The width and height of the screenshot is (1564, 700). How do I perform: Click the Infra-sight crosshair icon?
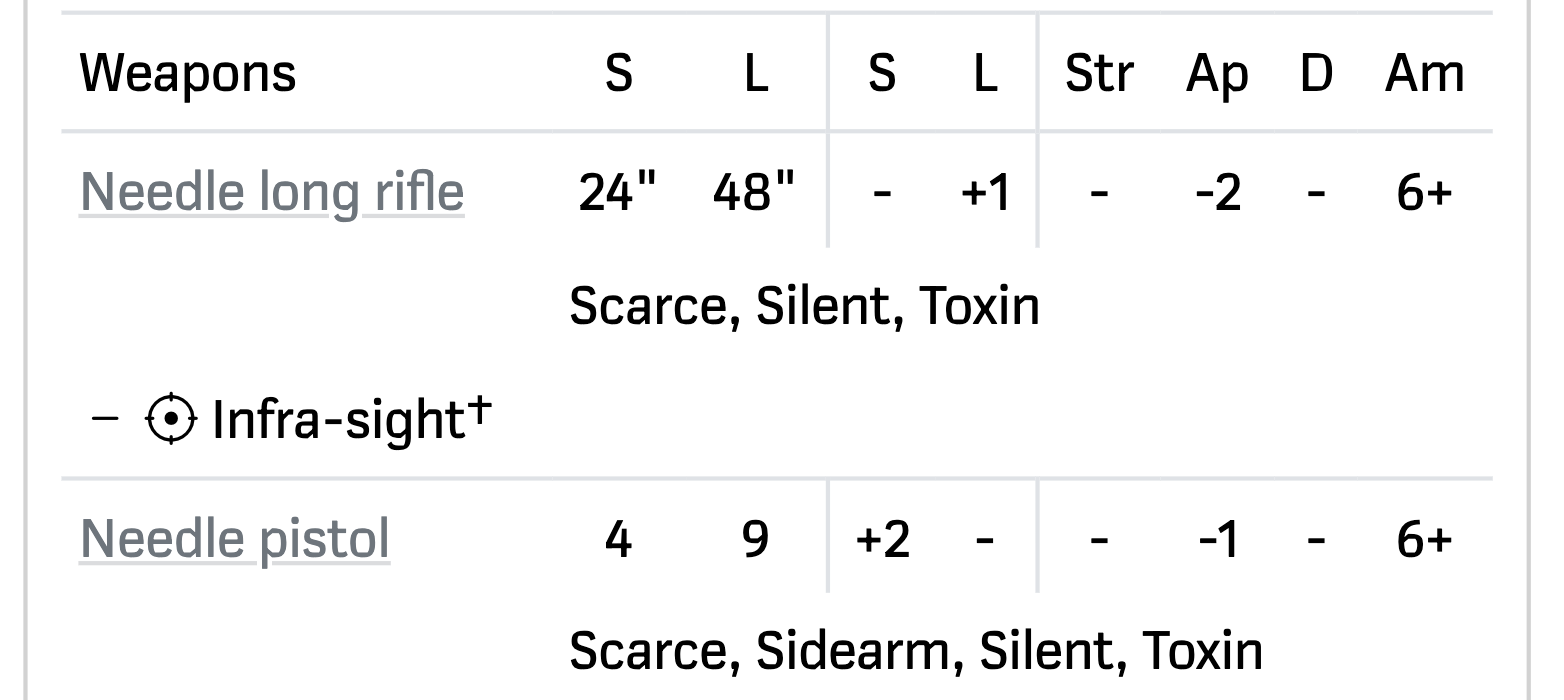[171, 420]
